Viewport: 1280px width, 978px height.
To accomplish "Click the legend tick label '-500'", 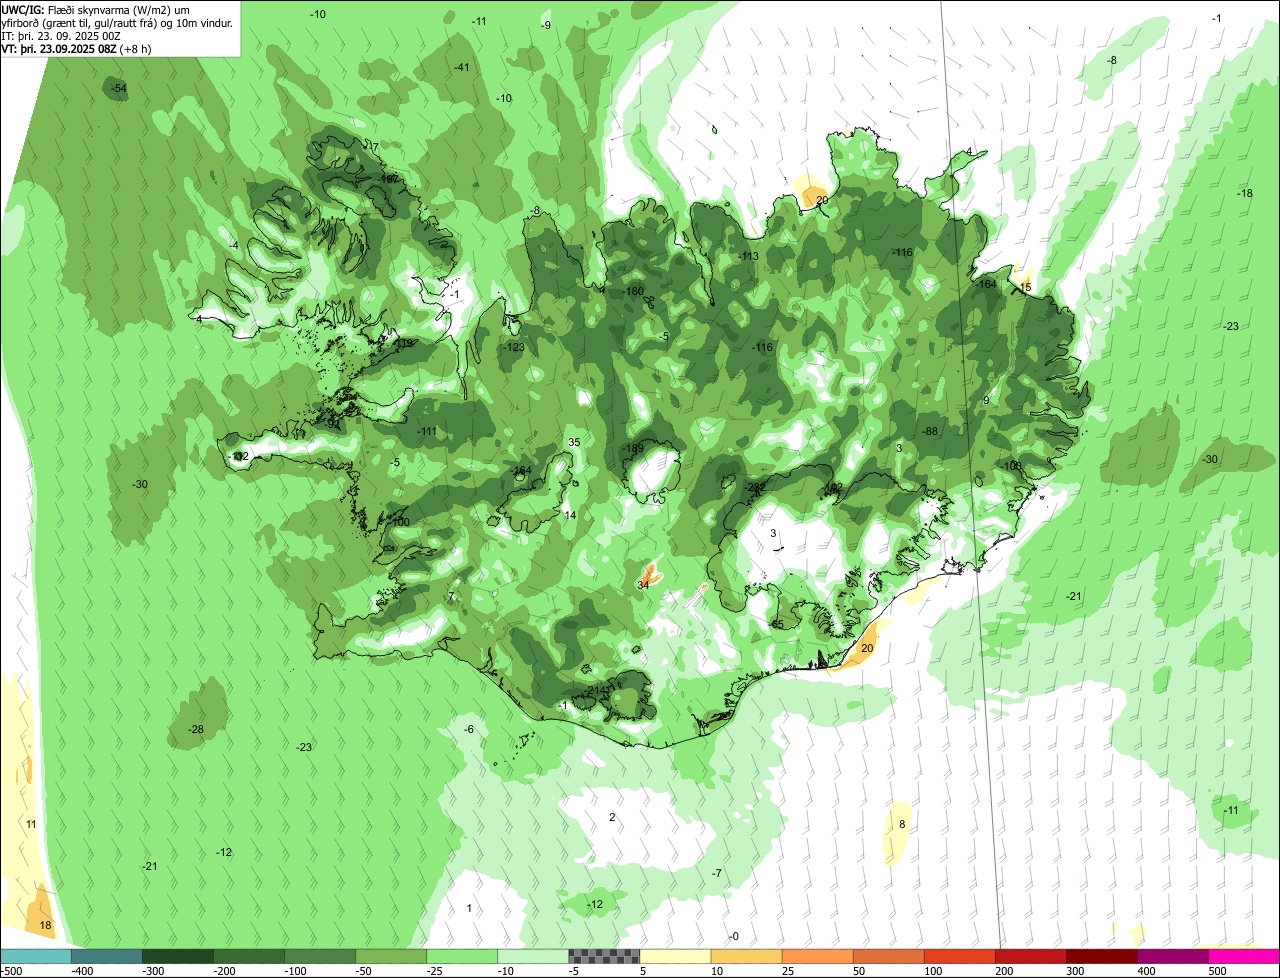I will coord(12,971).
